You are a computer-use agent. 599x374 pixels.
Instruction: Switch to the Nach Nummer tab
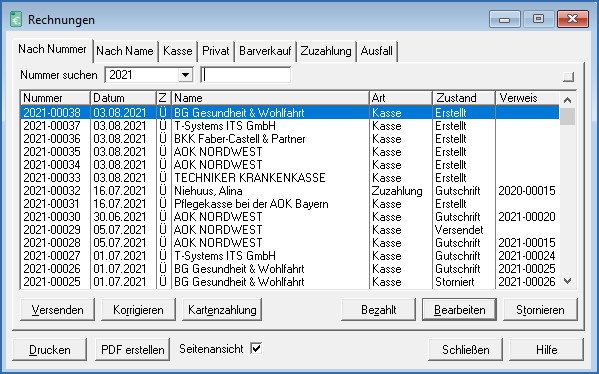click(x=52, y=49)
